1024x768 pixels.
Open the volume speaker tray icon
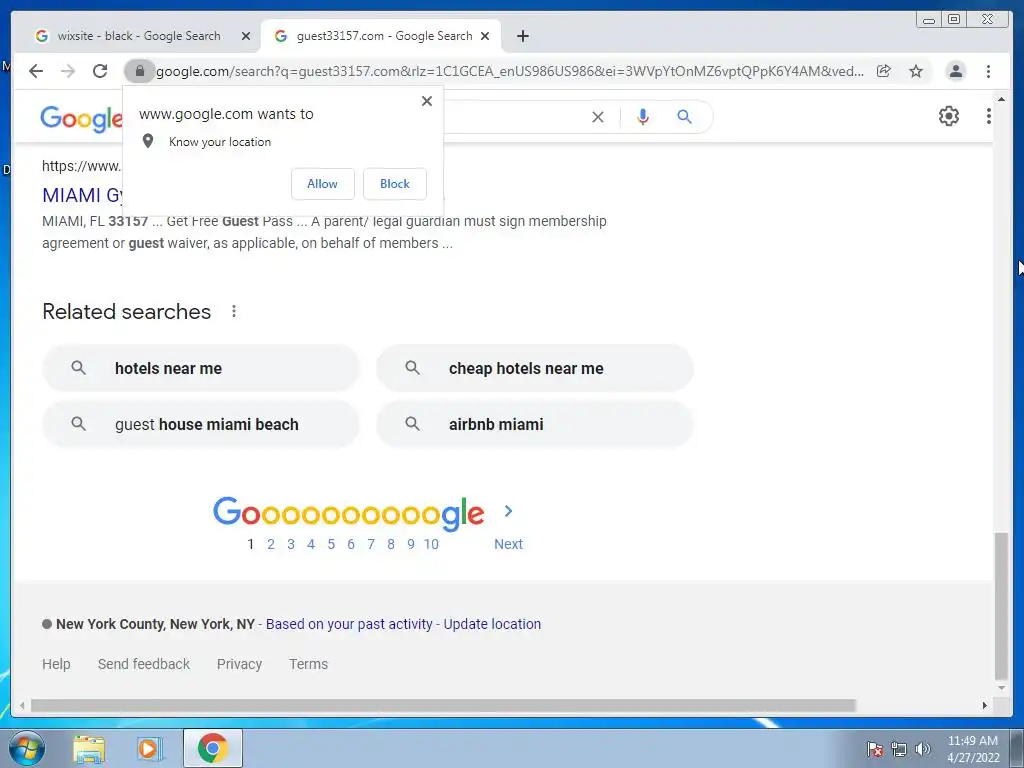coord(923,749)
